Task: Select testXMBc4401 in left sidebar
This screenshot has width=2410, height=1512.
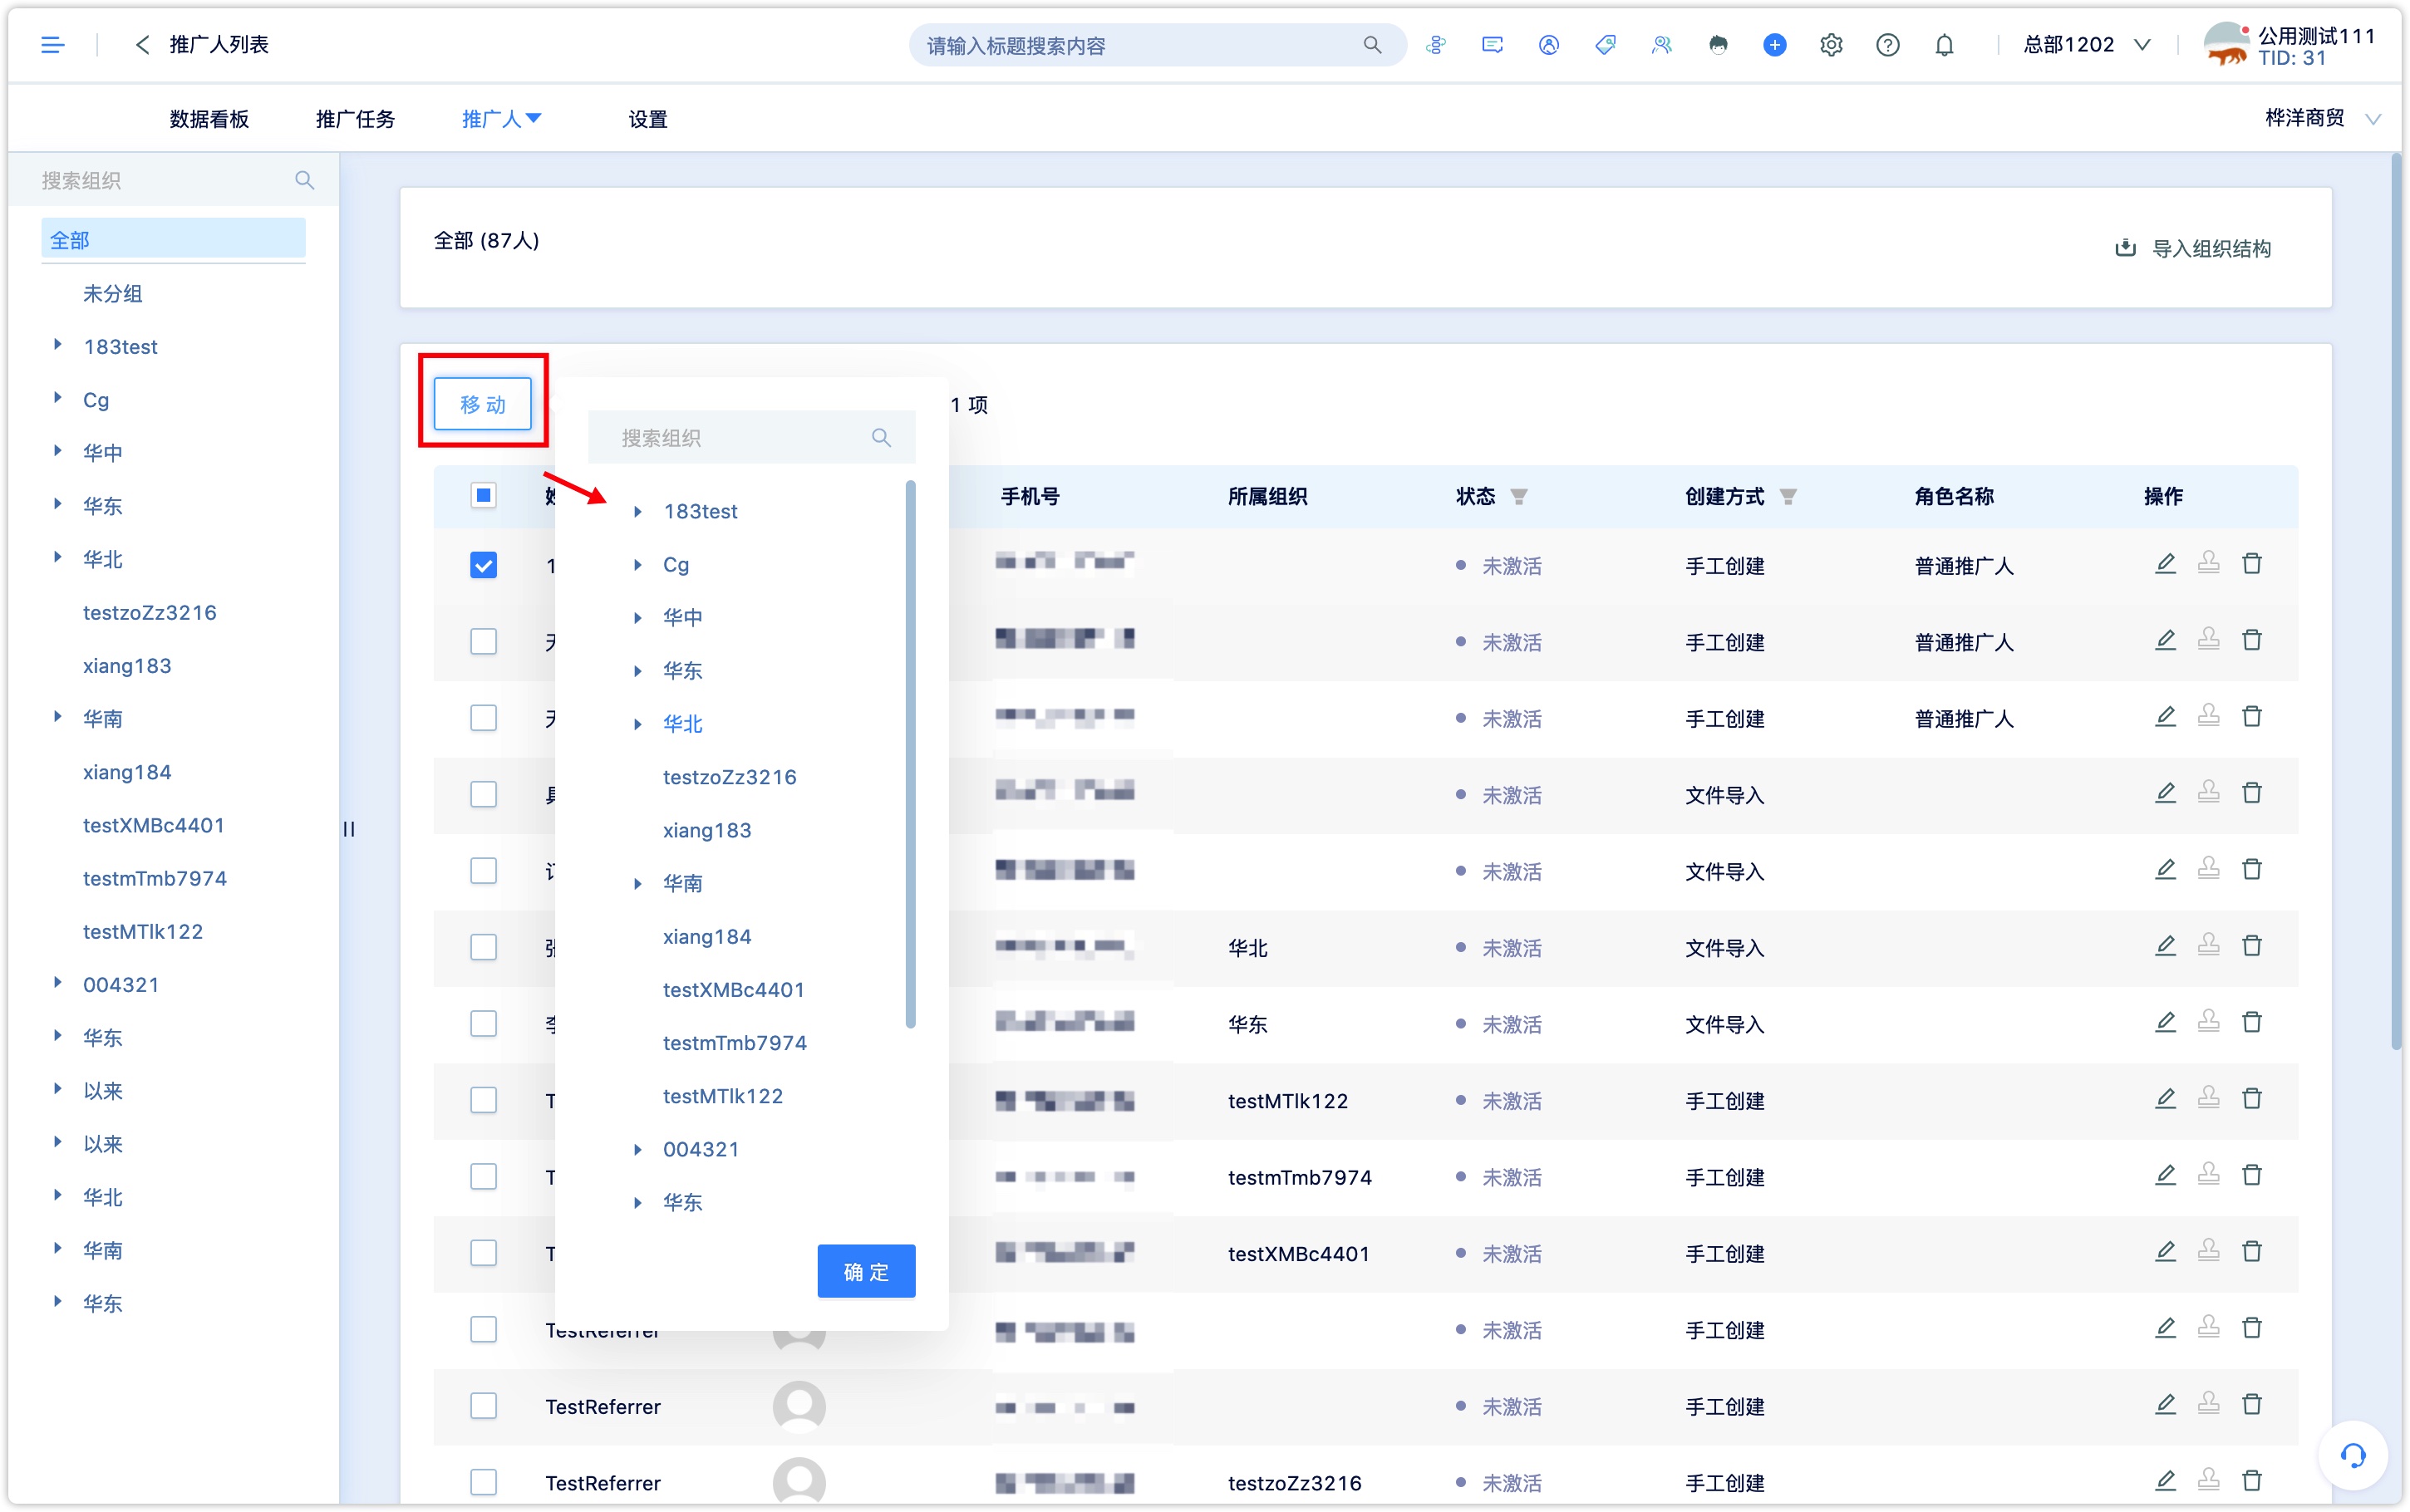Action: (153, 825)
